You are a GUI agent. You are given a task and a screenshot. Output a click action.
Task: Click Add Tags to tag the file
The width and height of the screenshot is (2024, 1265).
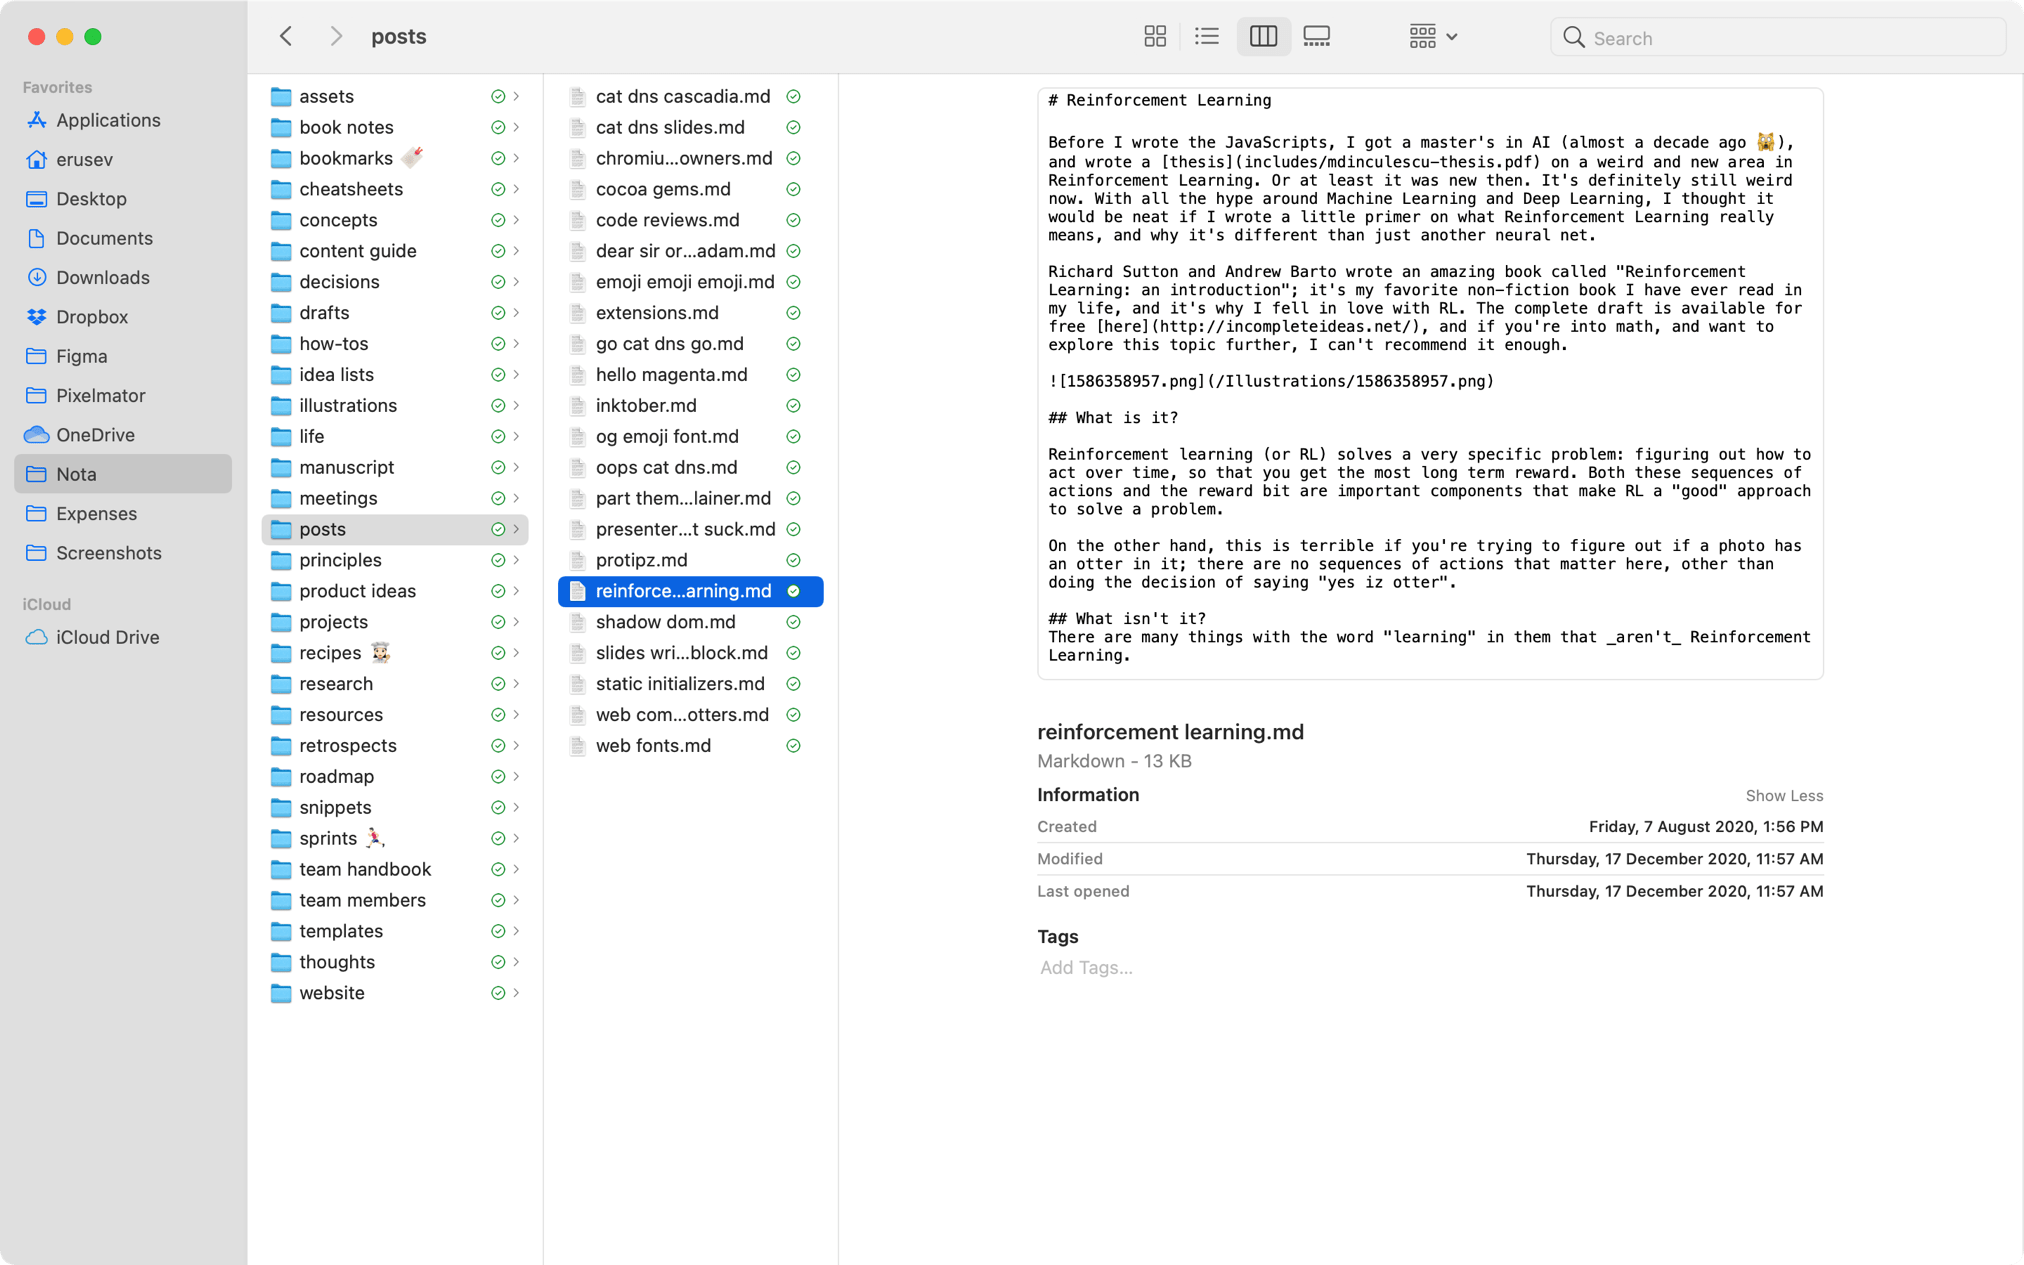1086,966
